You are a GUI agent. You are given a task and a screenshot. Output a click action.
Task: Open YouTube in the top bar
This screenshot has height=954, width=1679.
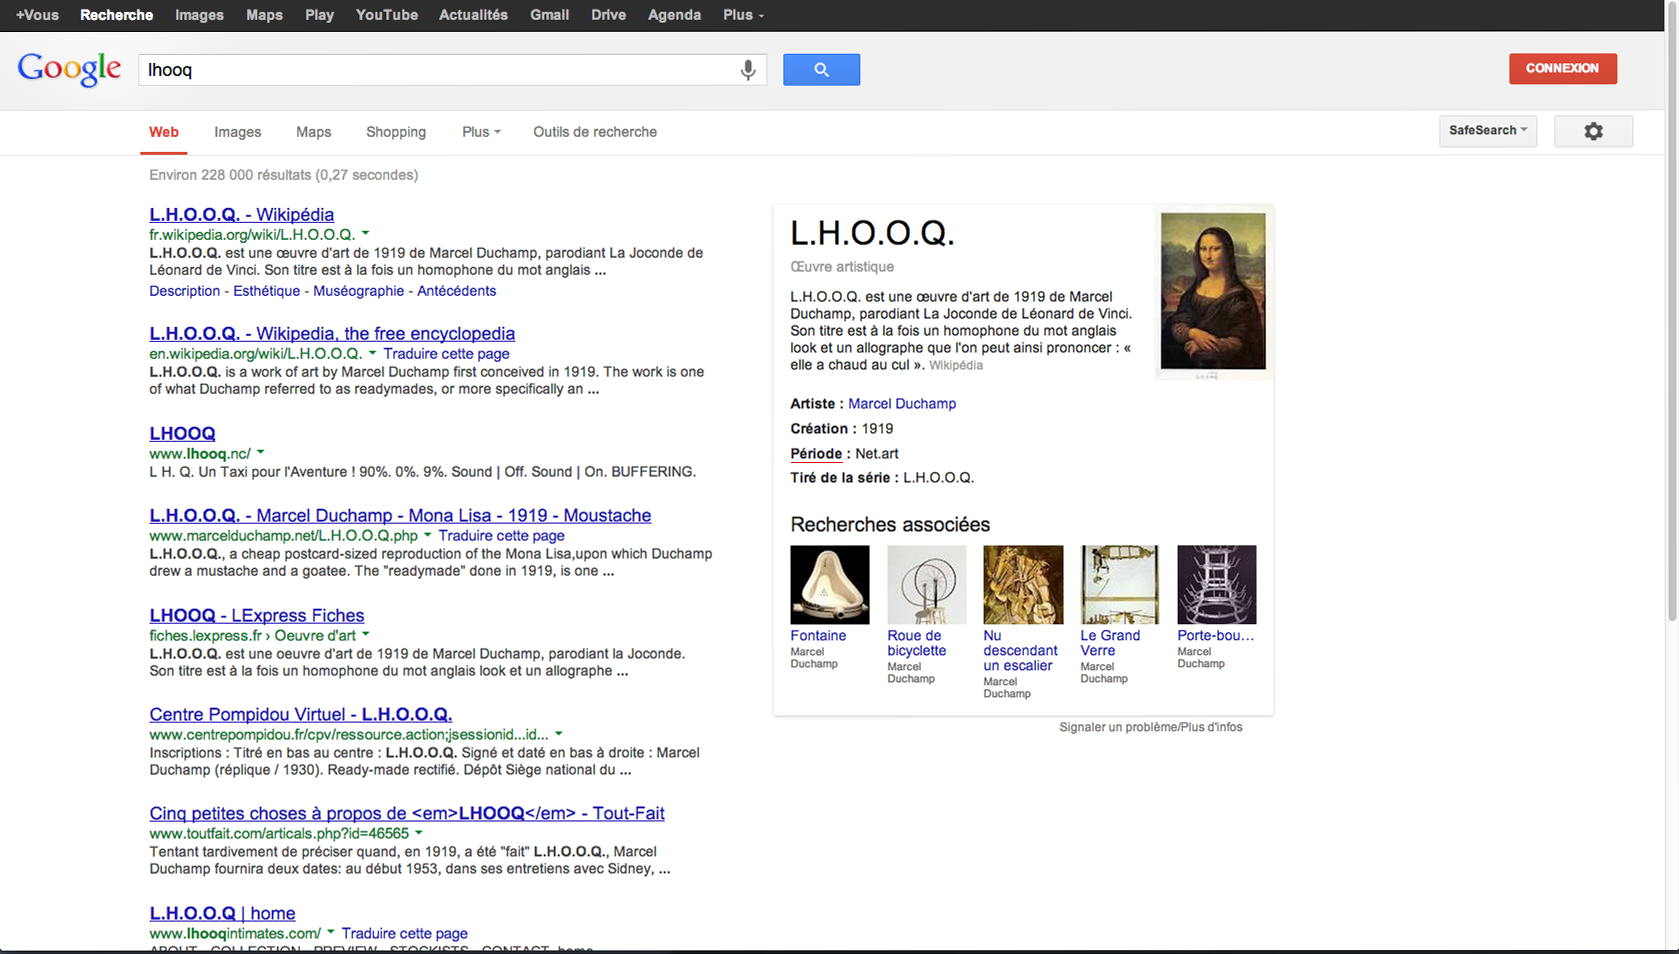tap(387, 15)
